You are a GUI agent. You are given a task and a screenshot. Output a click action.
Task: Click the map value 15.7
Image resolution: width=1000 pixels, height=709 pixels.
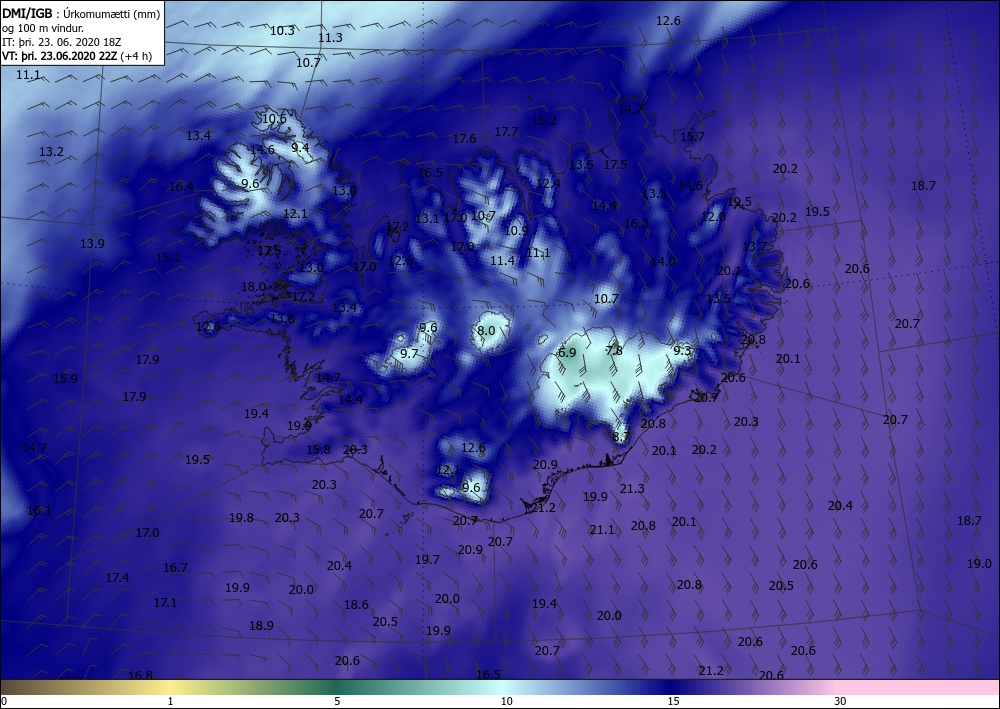tap(692, 136)
